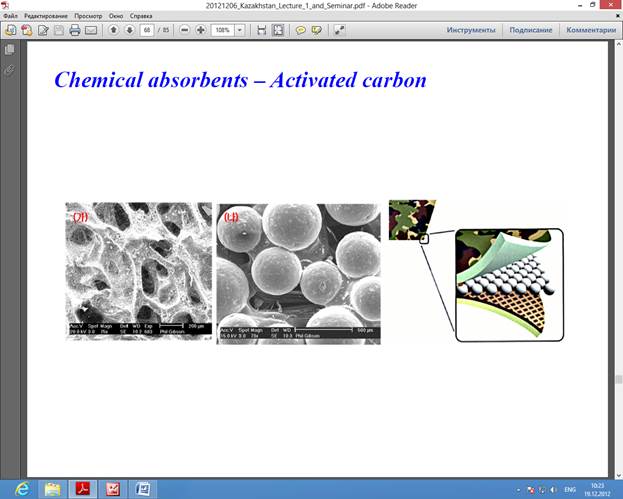
Task: Open the page thumbnails panel
Action: pos(9,49)
